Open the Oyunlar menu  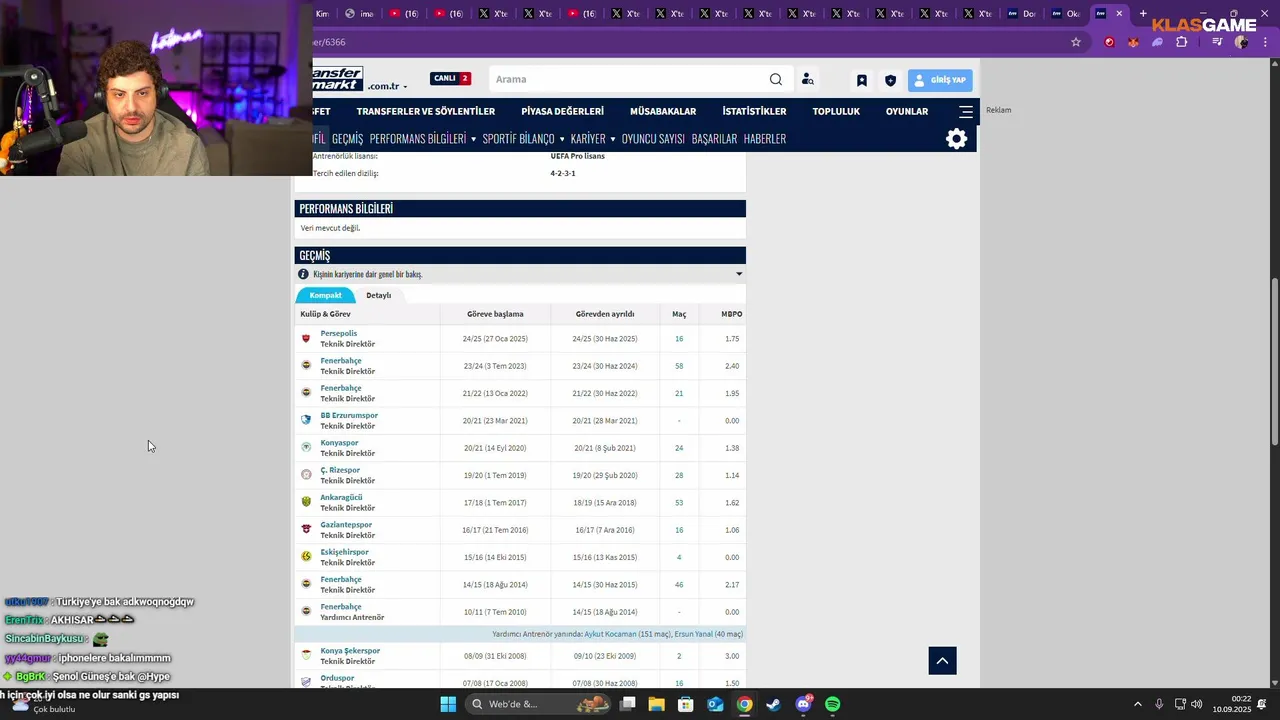[x=907, y=112]
